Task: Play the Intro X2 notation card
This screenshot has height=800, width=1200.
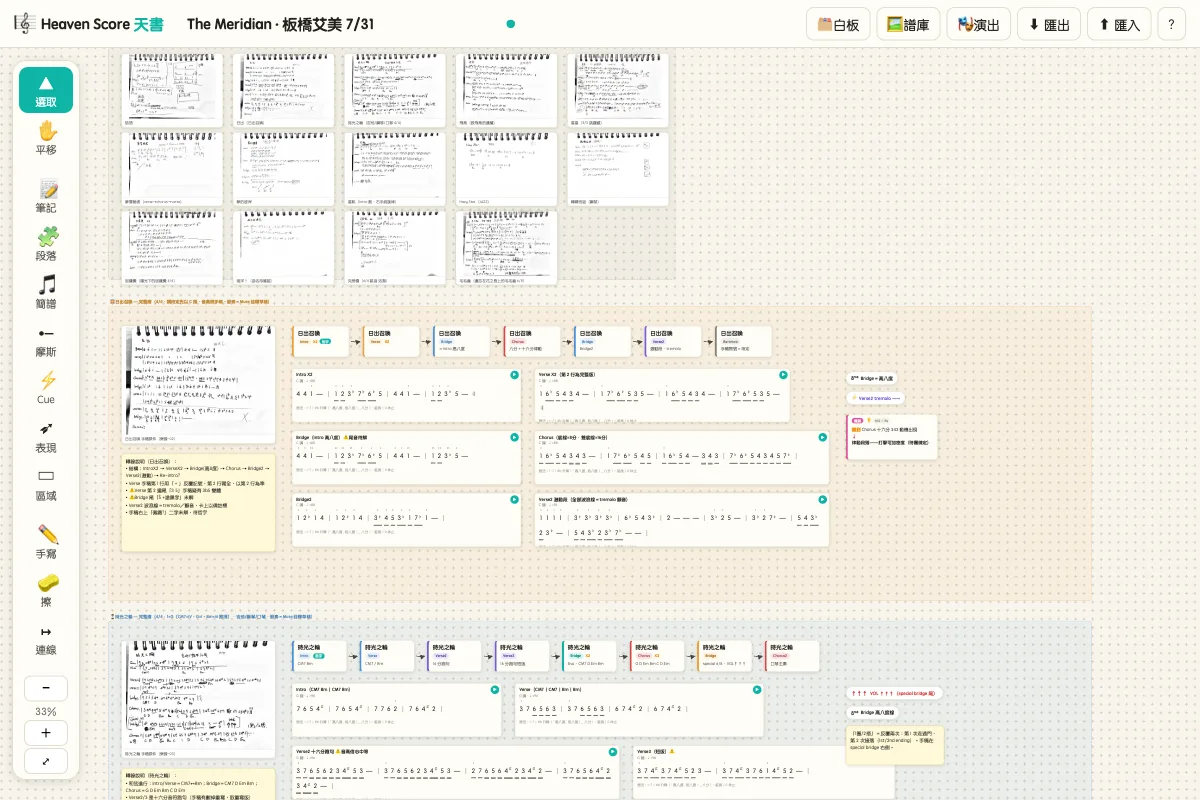Action: tap(514, 375)
